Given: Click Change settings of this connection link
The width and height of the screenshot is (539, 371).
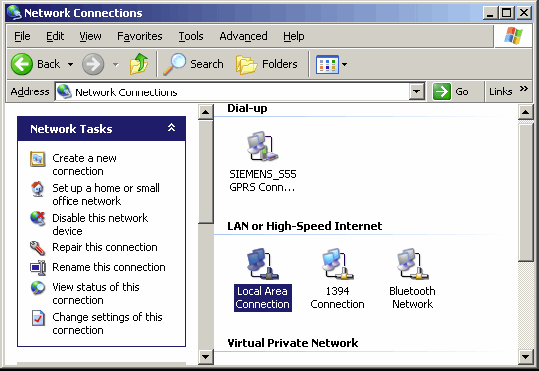Looking at the screenshot, I should click(107, 324).
